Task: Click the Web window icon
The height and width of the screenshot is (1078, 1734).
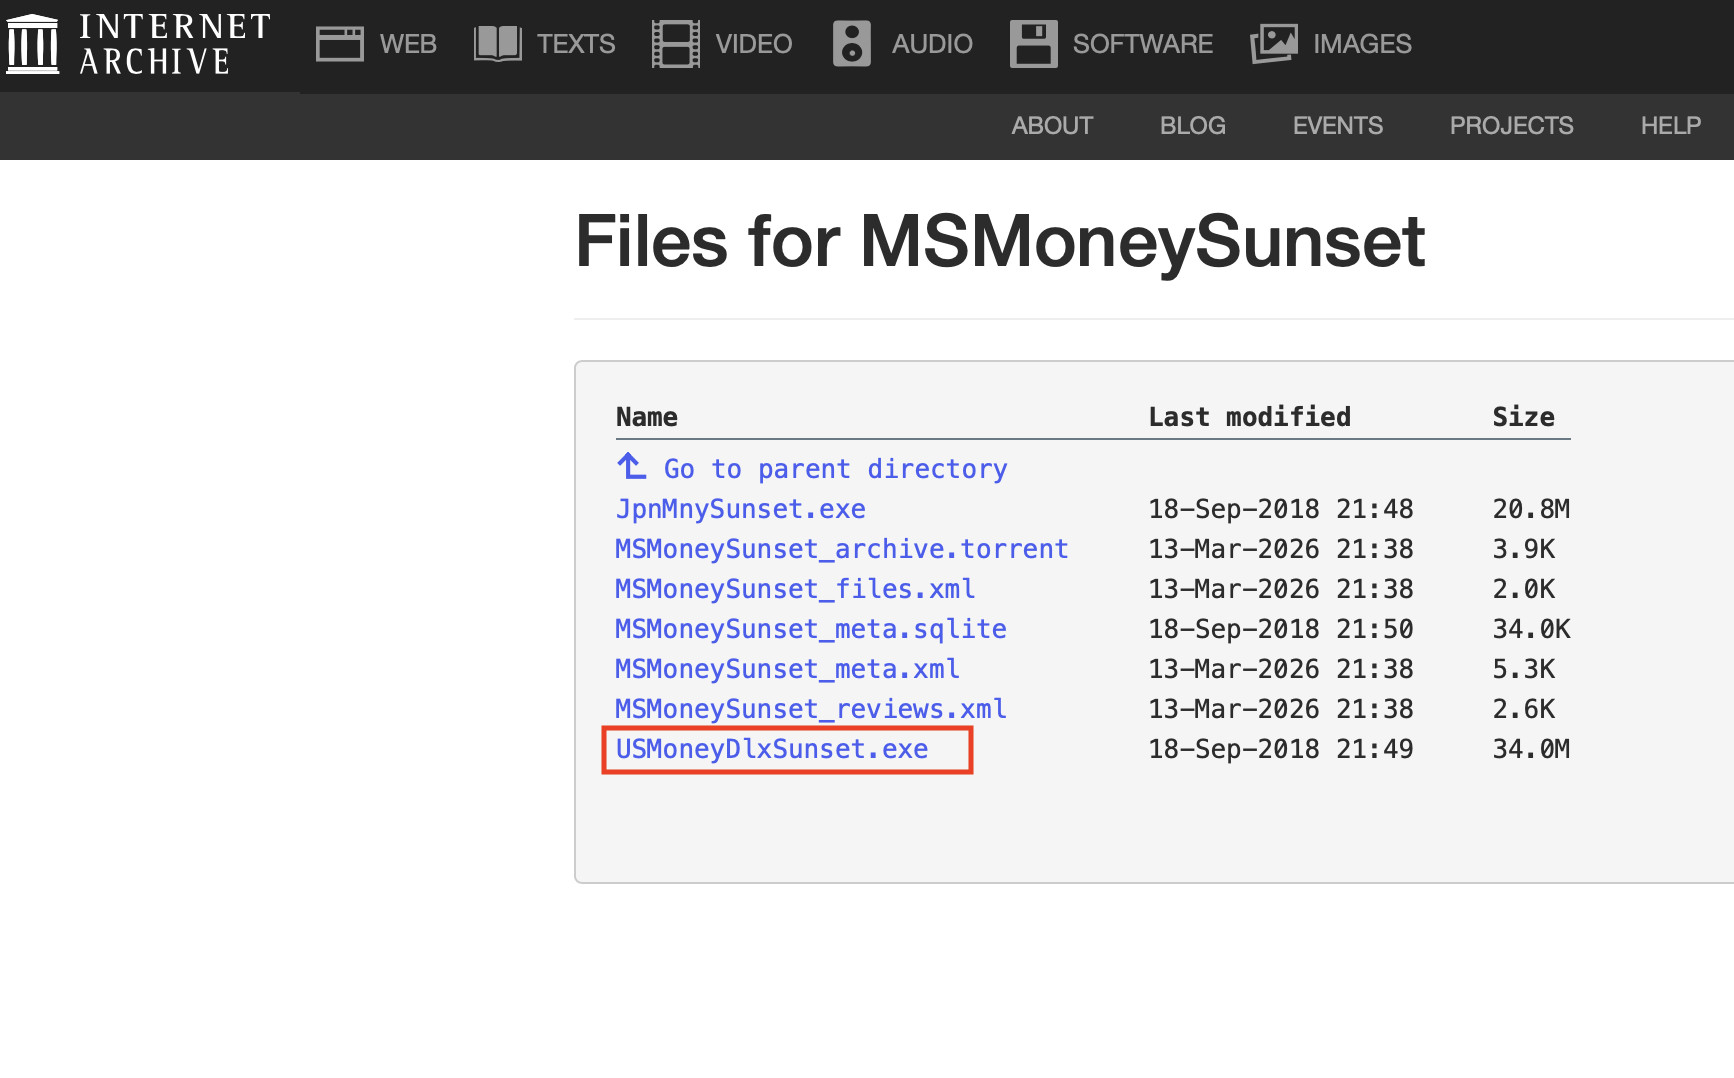Action: [x=340, y=44]
